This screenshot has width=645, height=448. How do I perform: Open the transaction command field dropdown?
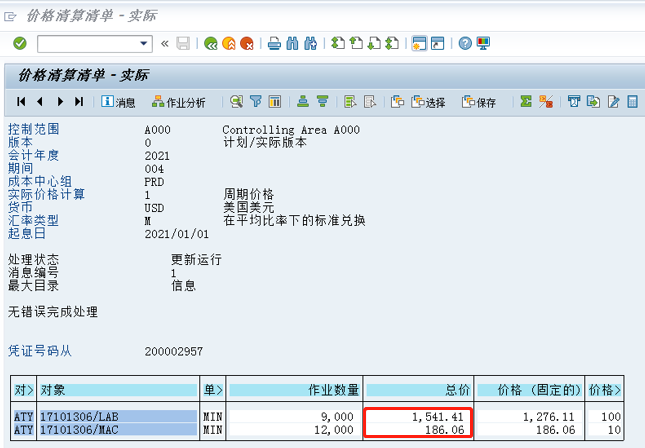(x=144, y=43)
